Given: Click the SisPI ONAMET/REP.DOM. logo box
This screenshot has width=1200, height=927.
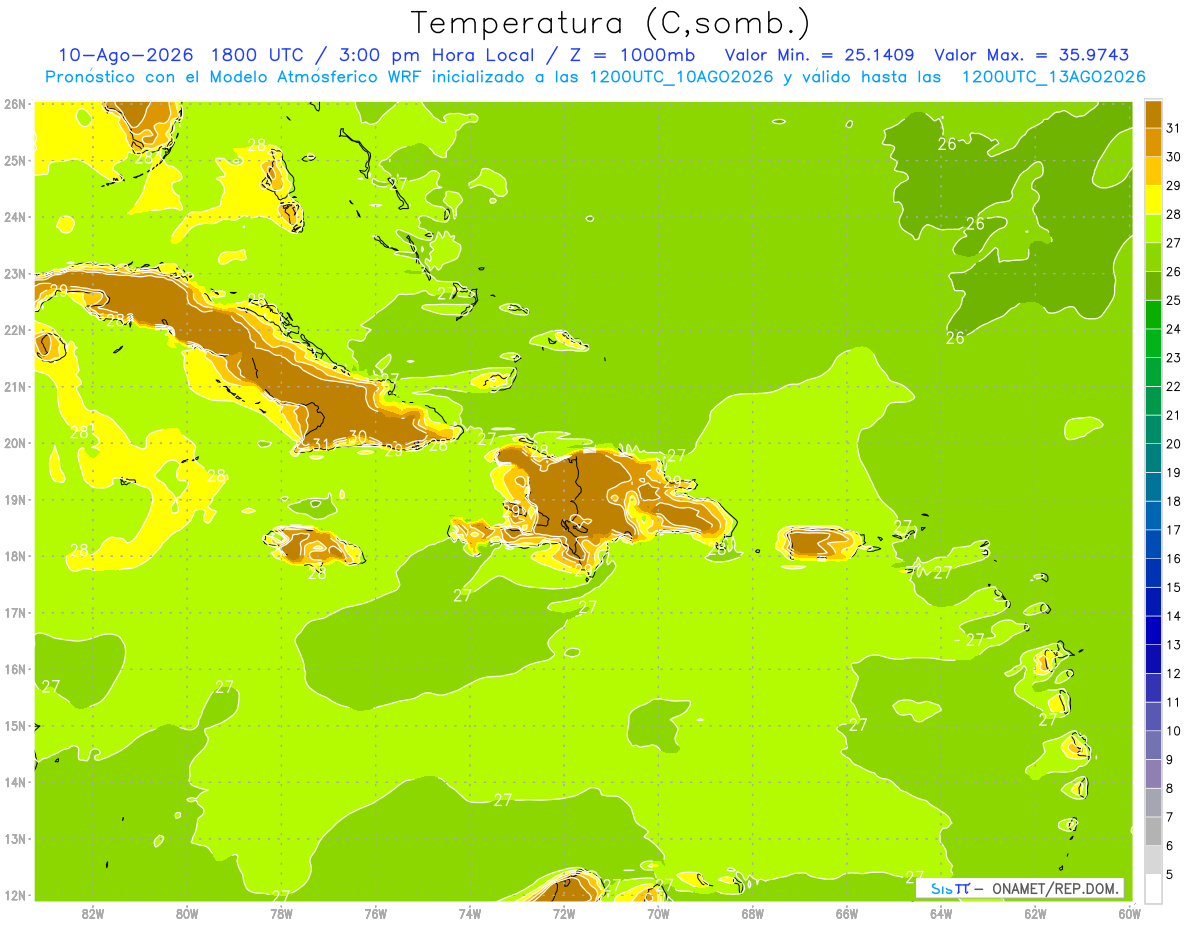Looking at the screenshot, I should click(x=1019, y=888).
